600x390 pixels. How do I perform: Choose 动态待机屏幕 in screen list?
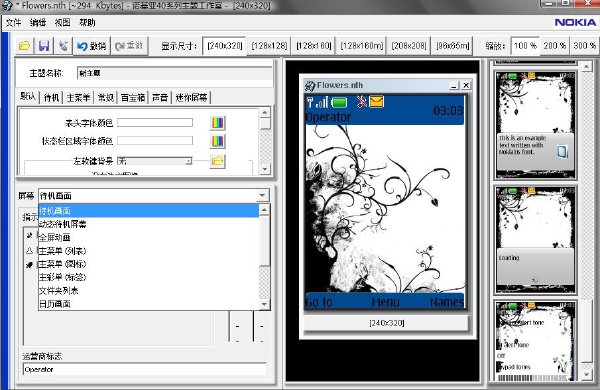point(149,224)
